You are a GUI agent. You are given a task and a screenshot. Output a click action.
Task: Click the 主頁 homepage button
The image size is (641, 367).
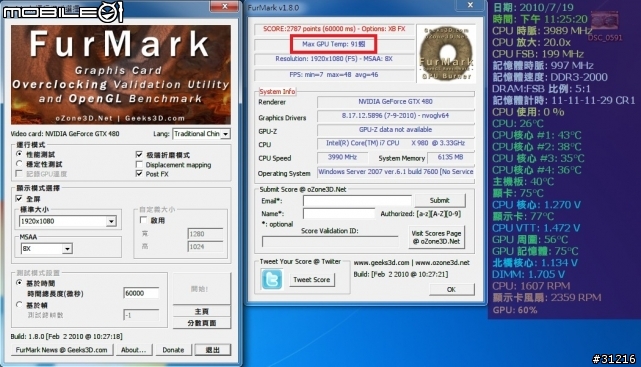click(x=202, y=311)
